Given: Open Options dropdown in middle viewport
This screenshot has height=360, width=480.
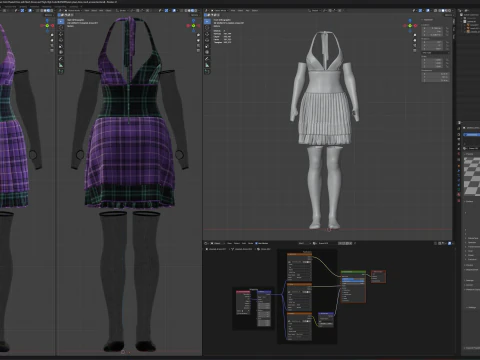Looking at the screenshot, I should [195, 15].
